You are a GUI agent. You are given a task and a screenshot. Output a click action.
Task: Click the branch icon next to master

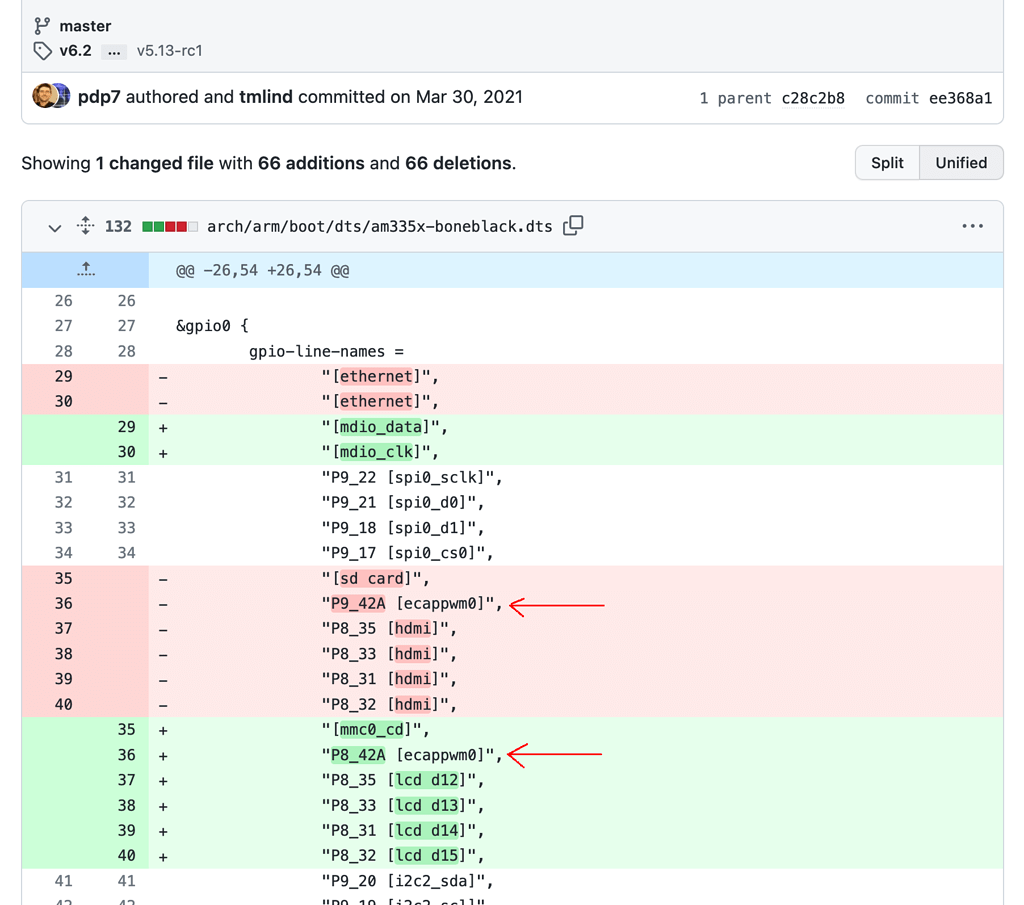[x=40, y=25]
